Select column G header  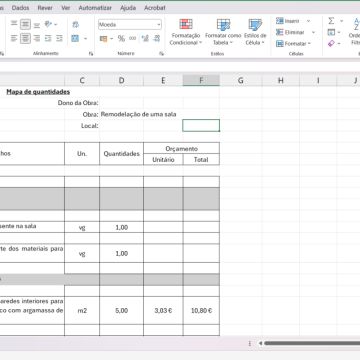coord(240,80)
